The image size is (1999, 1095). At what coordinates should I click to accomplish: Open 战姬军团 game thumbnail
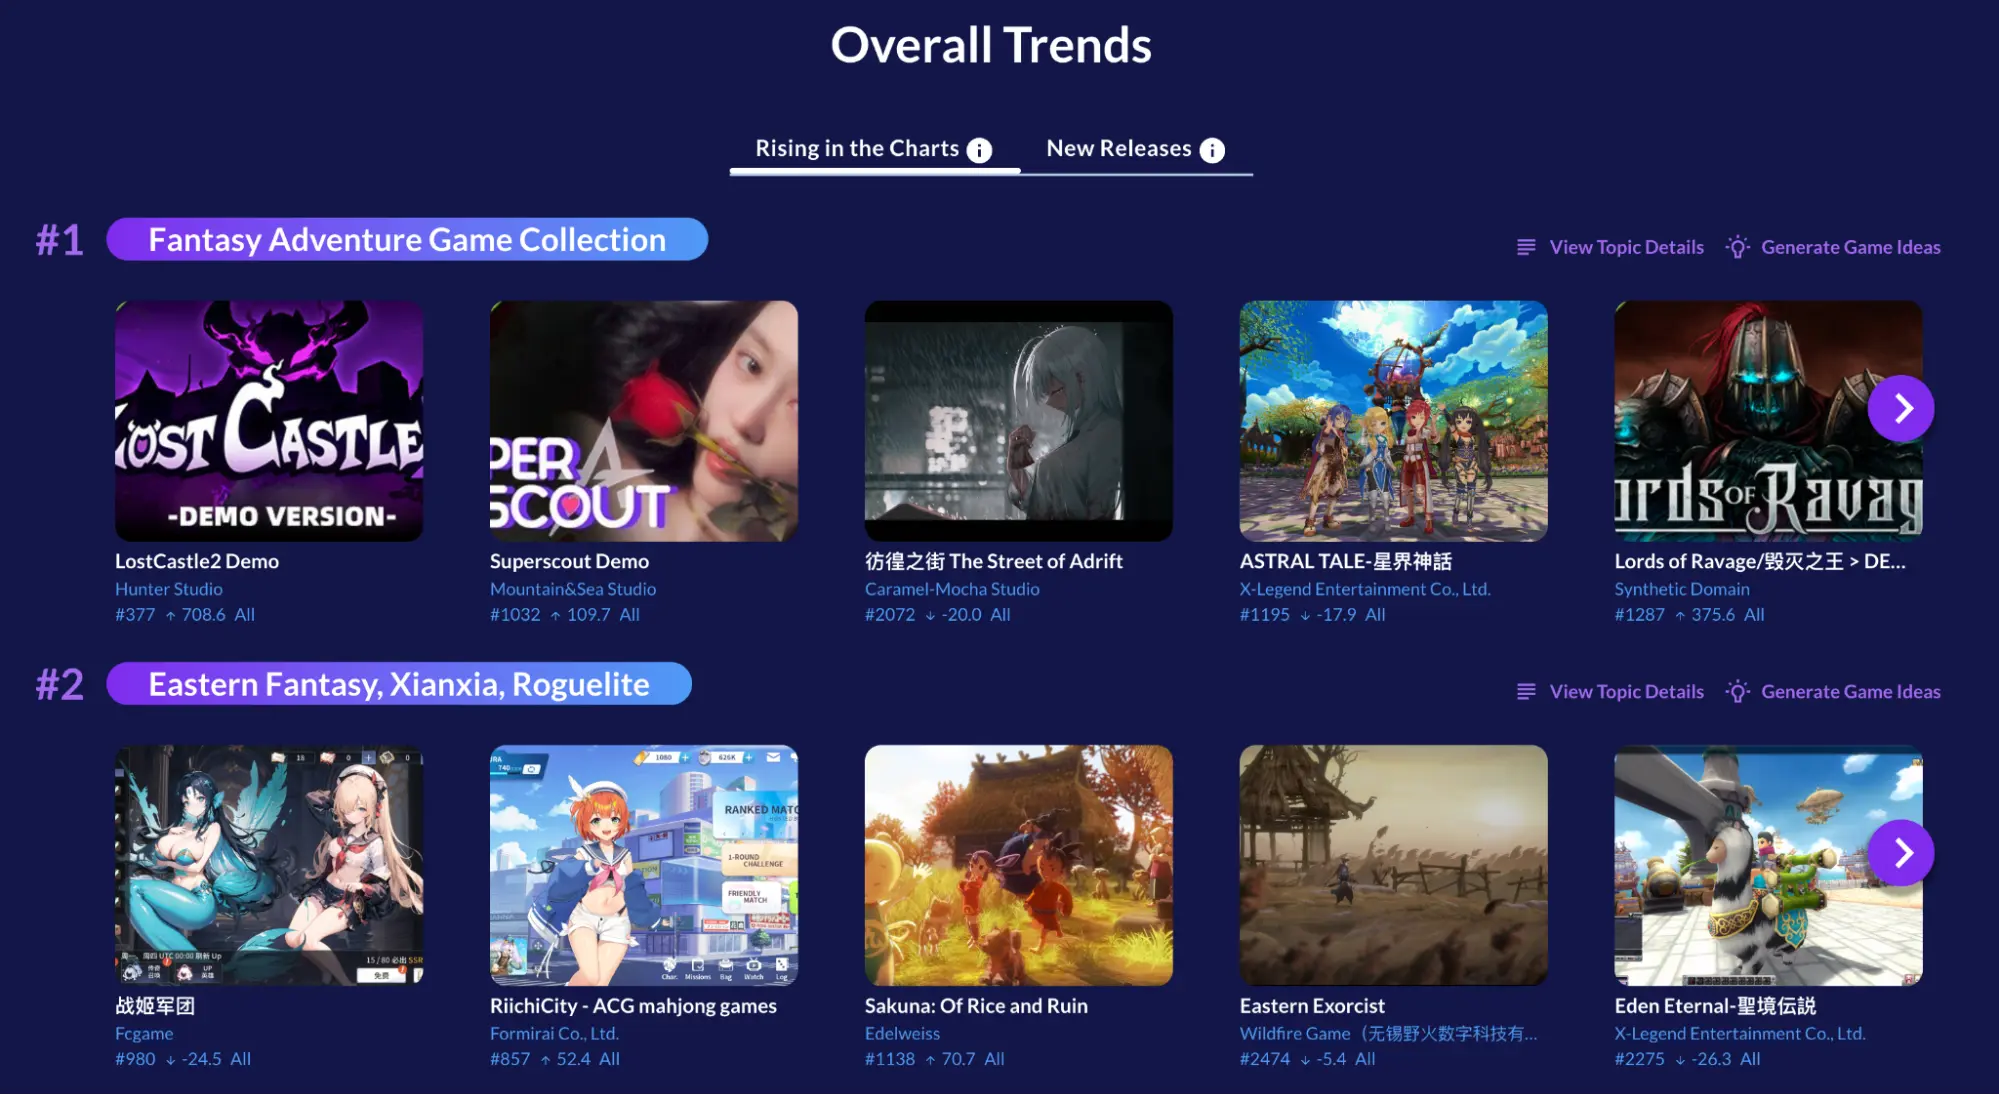point(269,865)
